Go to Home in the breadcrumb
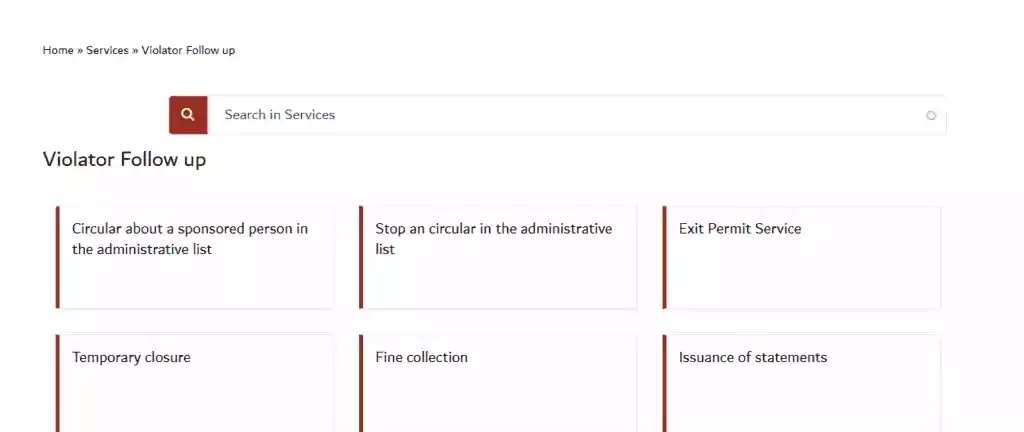The height and width of the screenshot is (432, 1024). point(58,50)
